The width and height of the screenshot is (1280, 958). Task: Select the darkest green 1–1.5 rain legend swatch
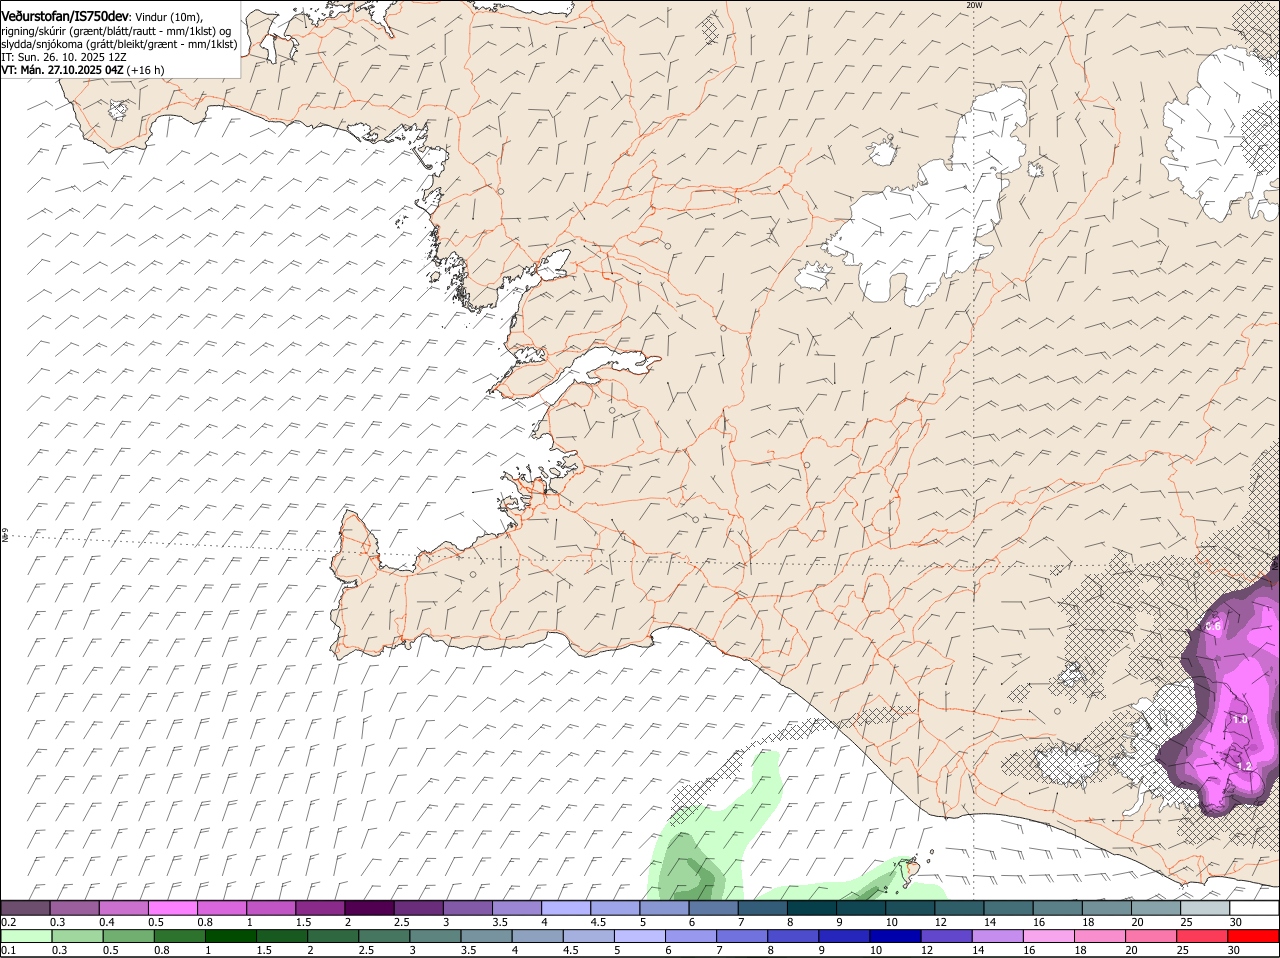click(x=229, y=936)
